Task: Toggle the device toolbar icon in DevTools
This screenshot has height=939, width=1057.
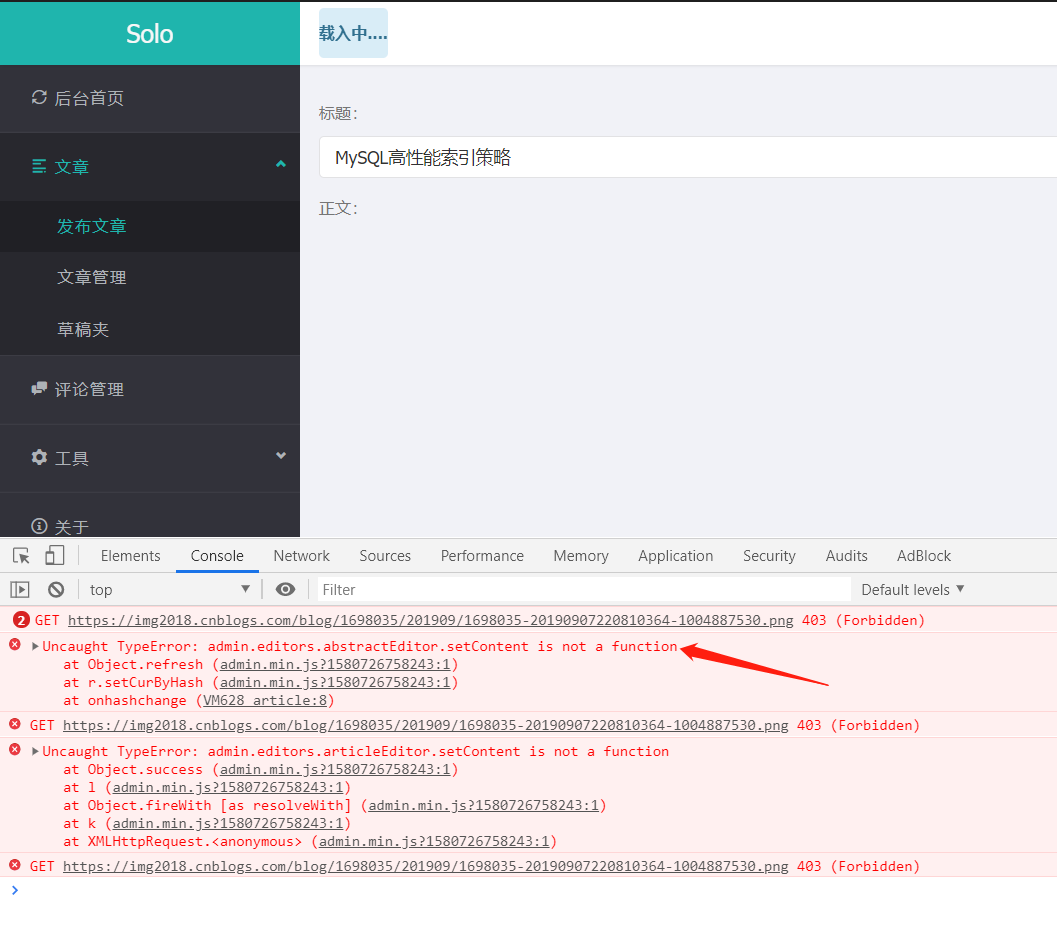Action: 55,555
